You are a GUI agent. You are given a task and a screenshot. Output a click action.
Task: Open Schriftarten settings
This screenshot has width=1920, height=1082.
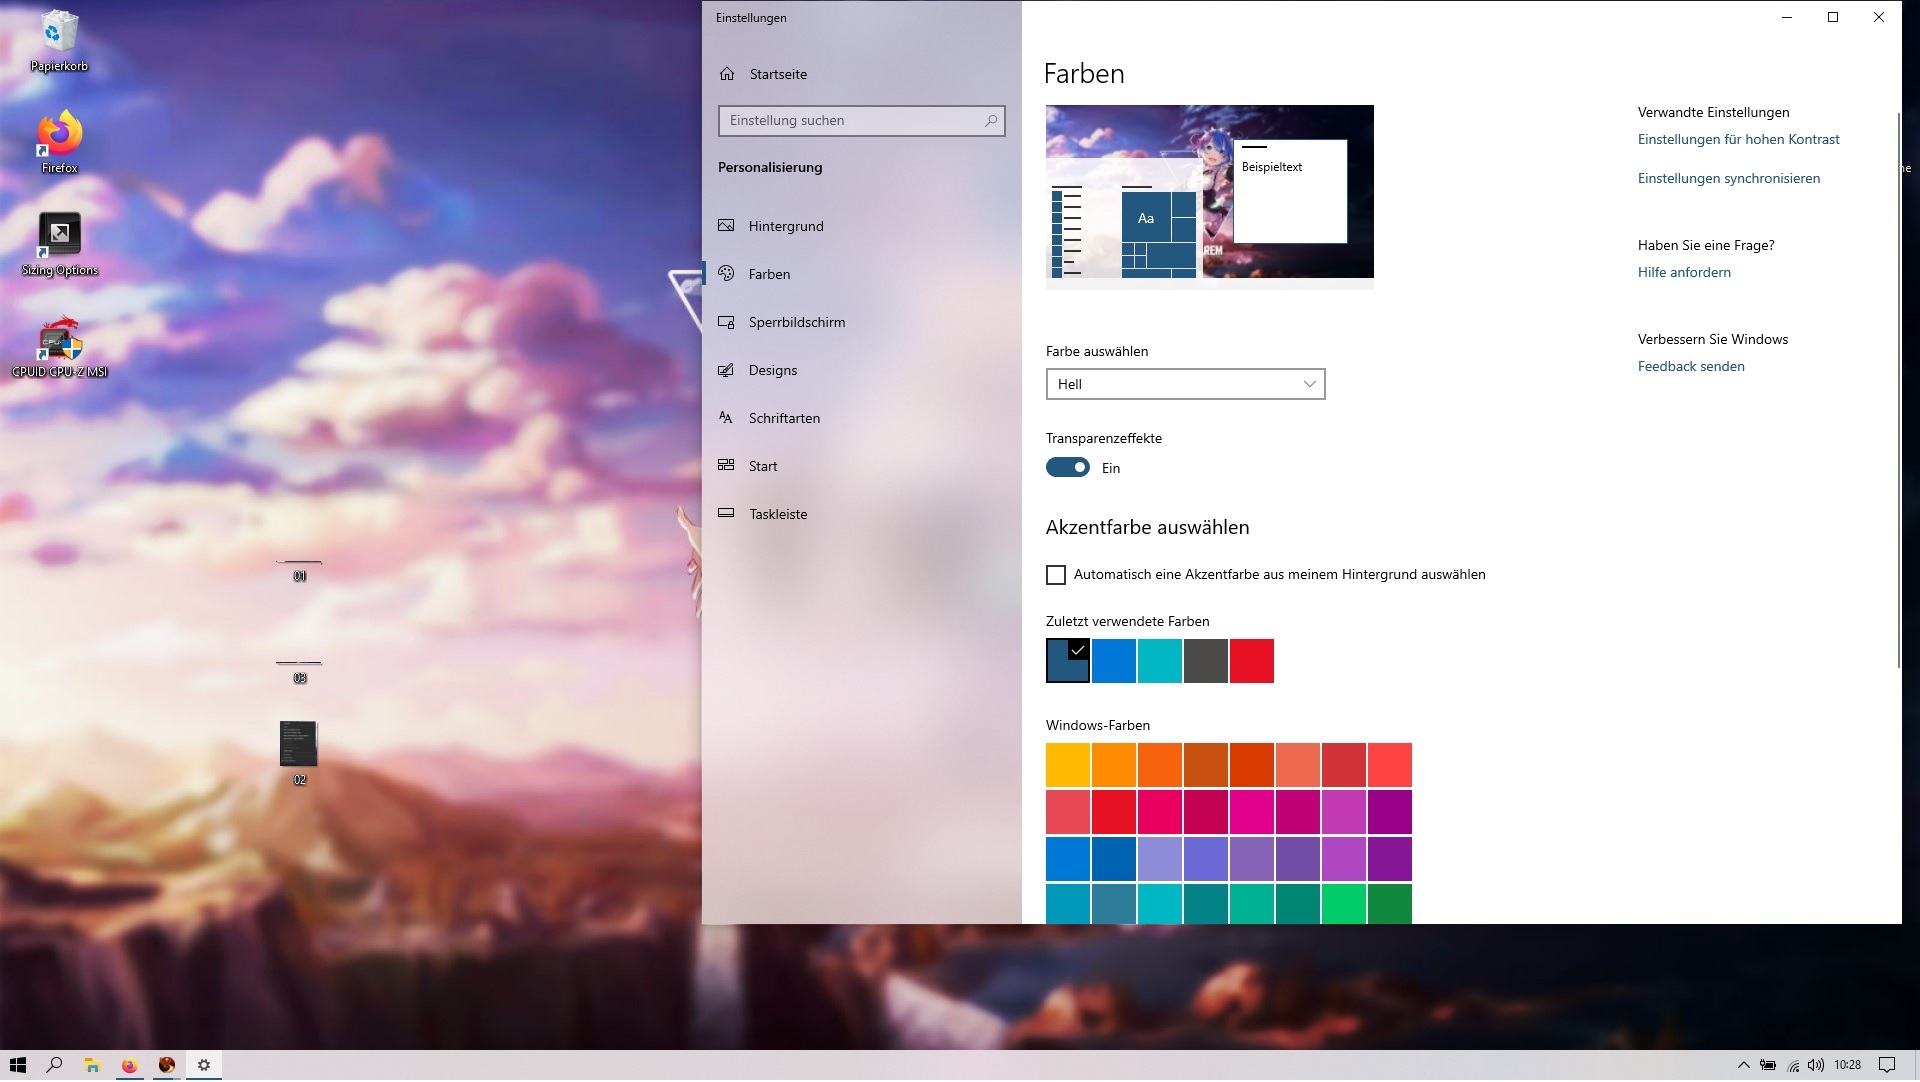(784, 418)
